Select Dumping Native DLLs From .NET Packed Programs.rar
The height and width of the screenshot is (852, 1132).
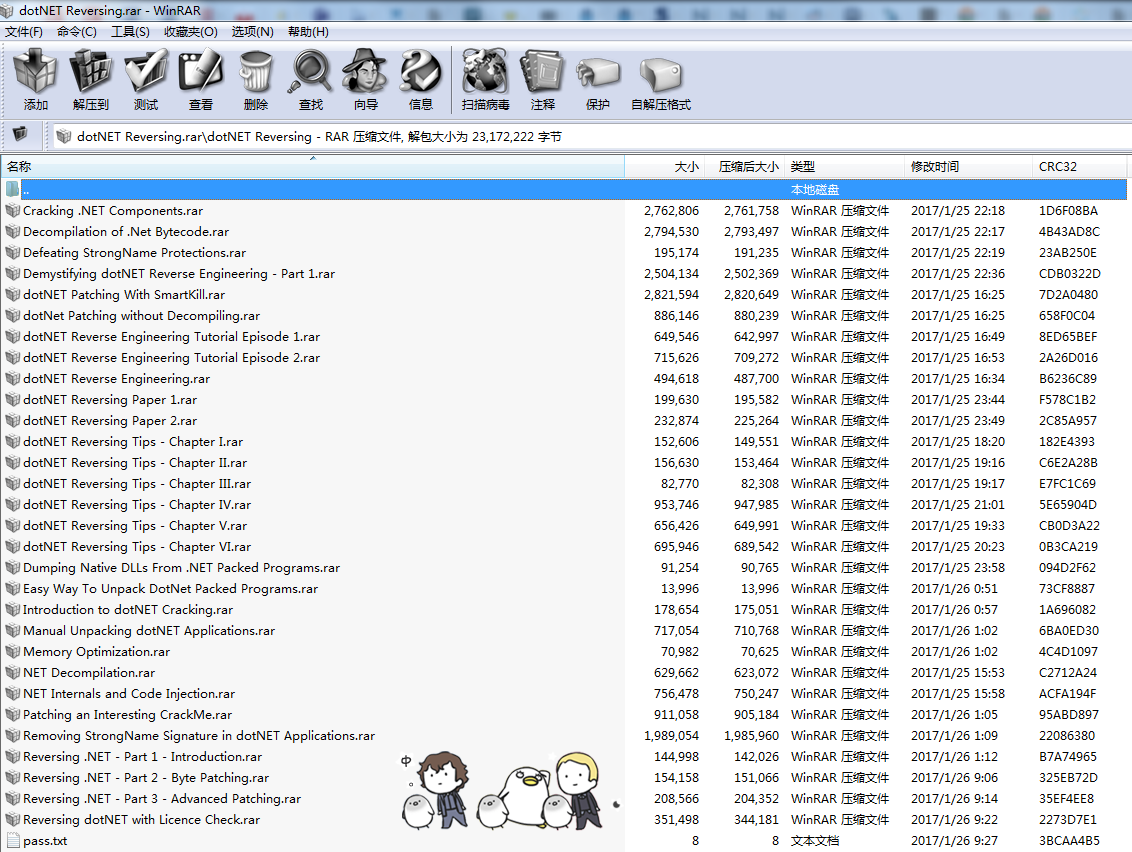click(181, 568)
